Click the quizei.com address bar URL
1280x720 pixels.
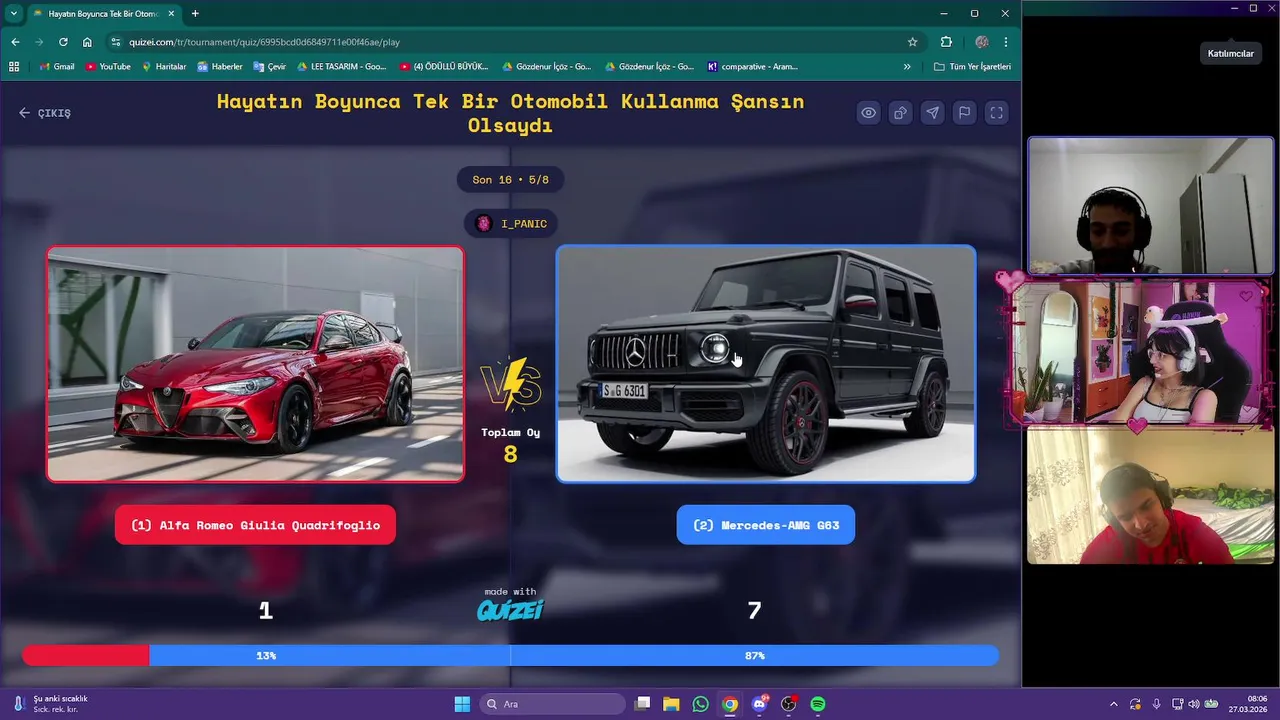(264, 42)
